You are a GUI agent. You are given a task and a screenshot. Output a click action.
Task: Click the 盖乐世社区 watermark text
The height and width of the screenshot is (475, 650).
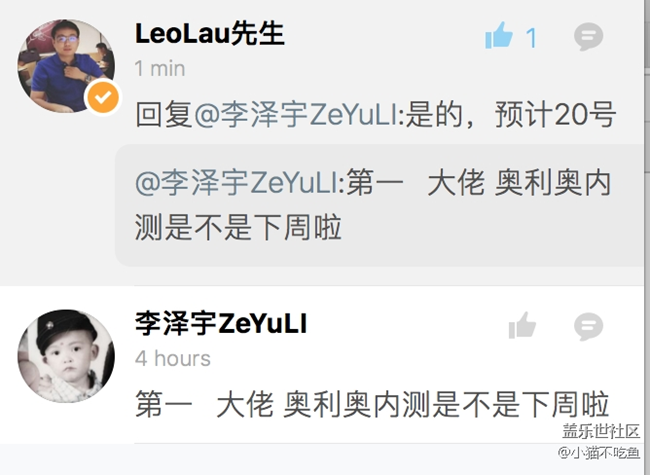(x=601, y=431)
